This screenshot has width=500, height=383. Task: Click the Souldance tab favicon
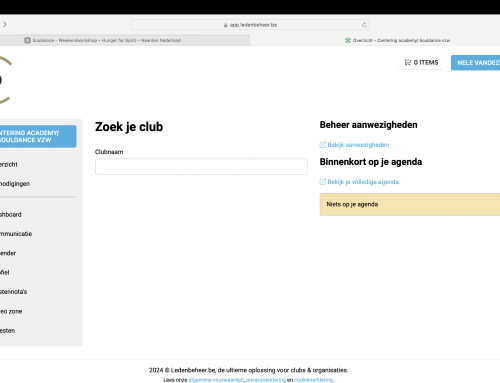pyautogui.click(x=27, y=40)
